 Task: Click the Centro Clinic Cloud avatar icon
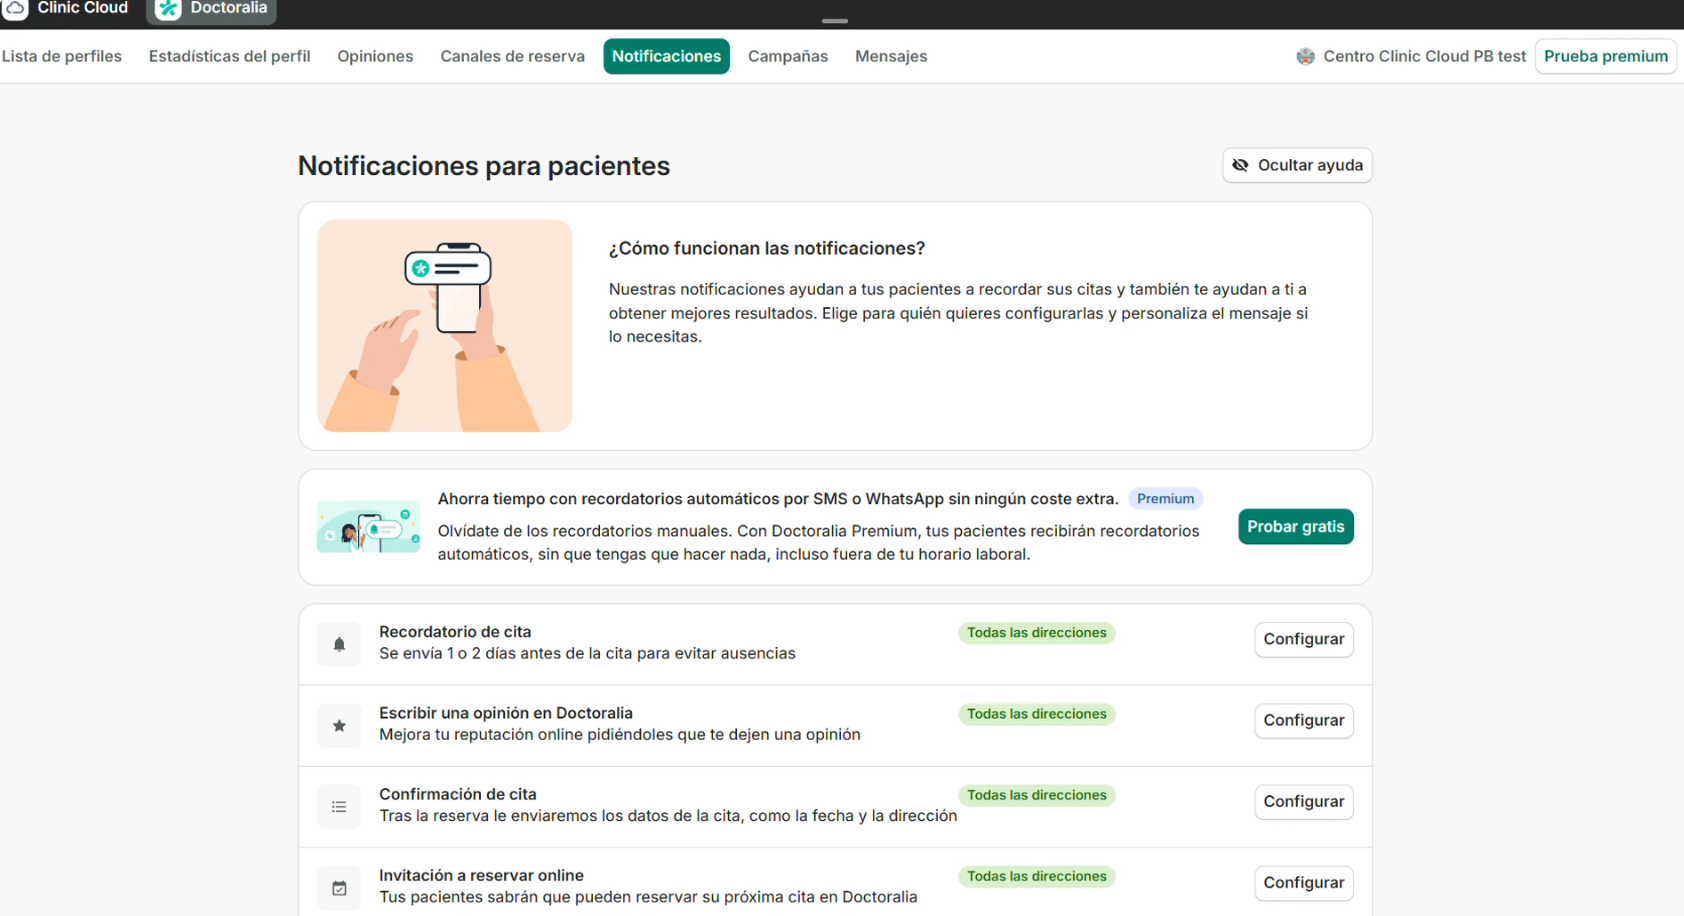[1305, 57]
